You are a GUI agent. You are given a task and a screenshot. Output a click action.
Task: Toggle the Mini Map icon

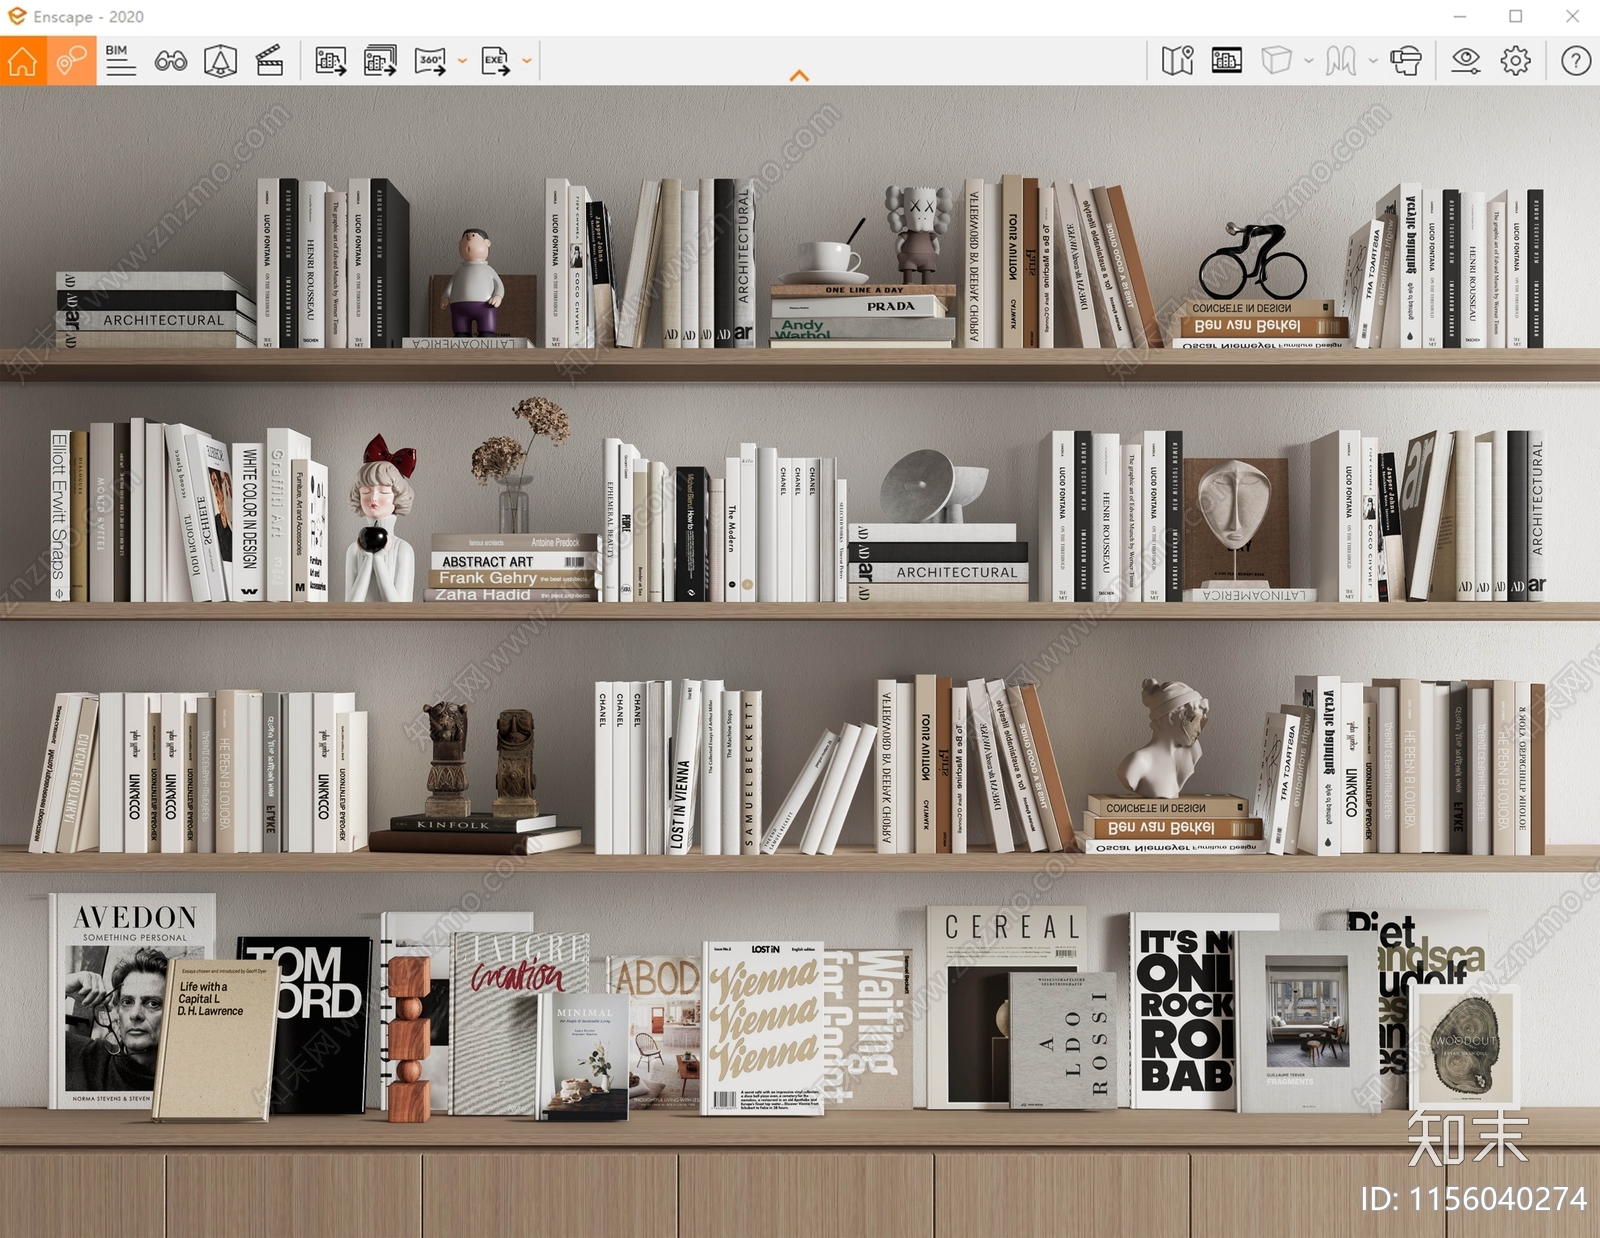pos(1178,61)
